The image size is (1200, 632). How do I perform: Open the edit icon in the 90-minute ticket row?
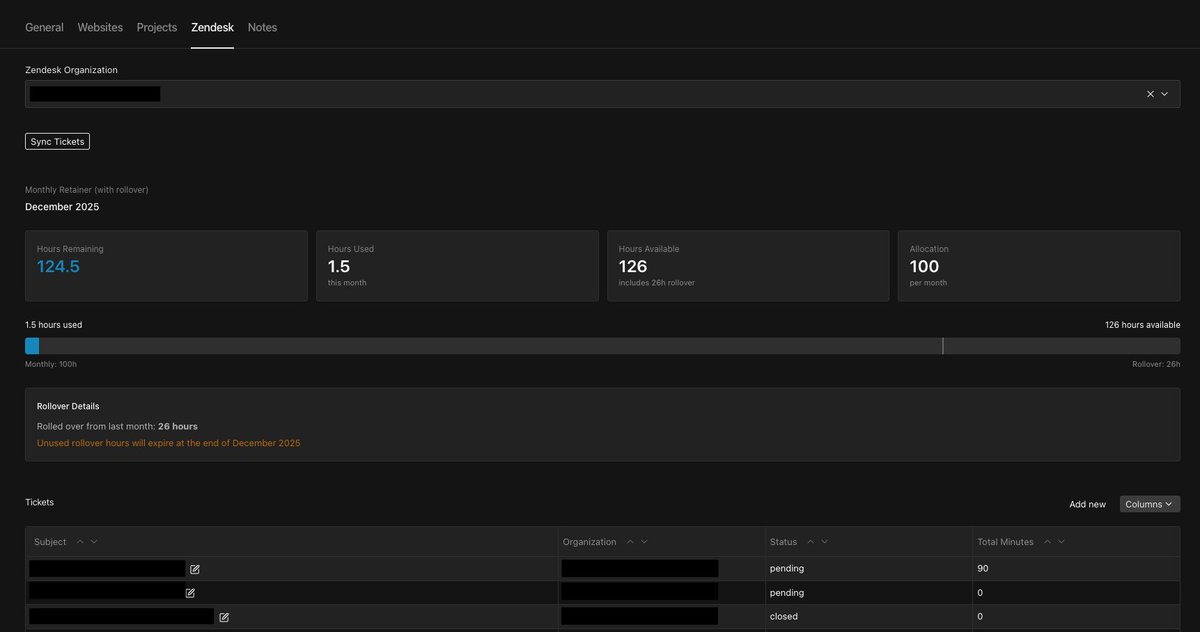click(x=195, y=569)
